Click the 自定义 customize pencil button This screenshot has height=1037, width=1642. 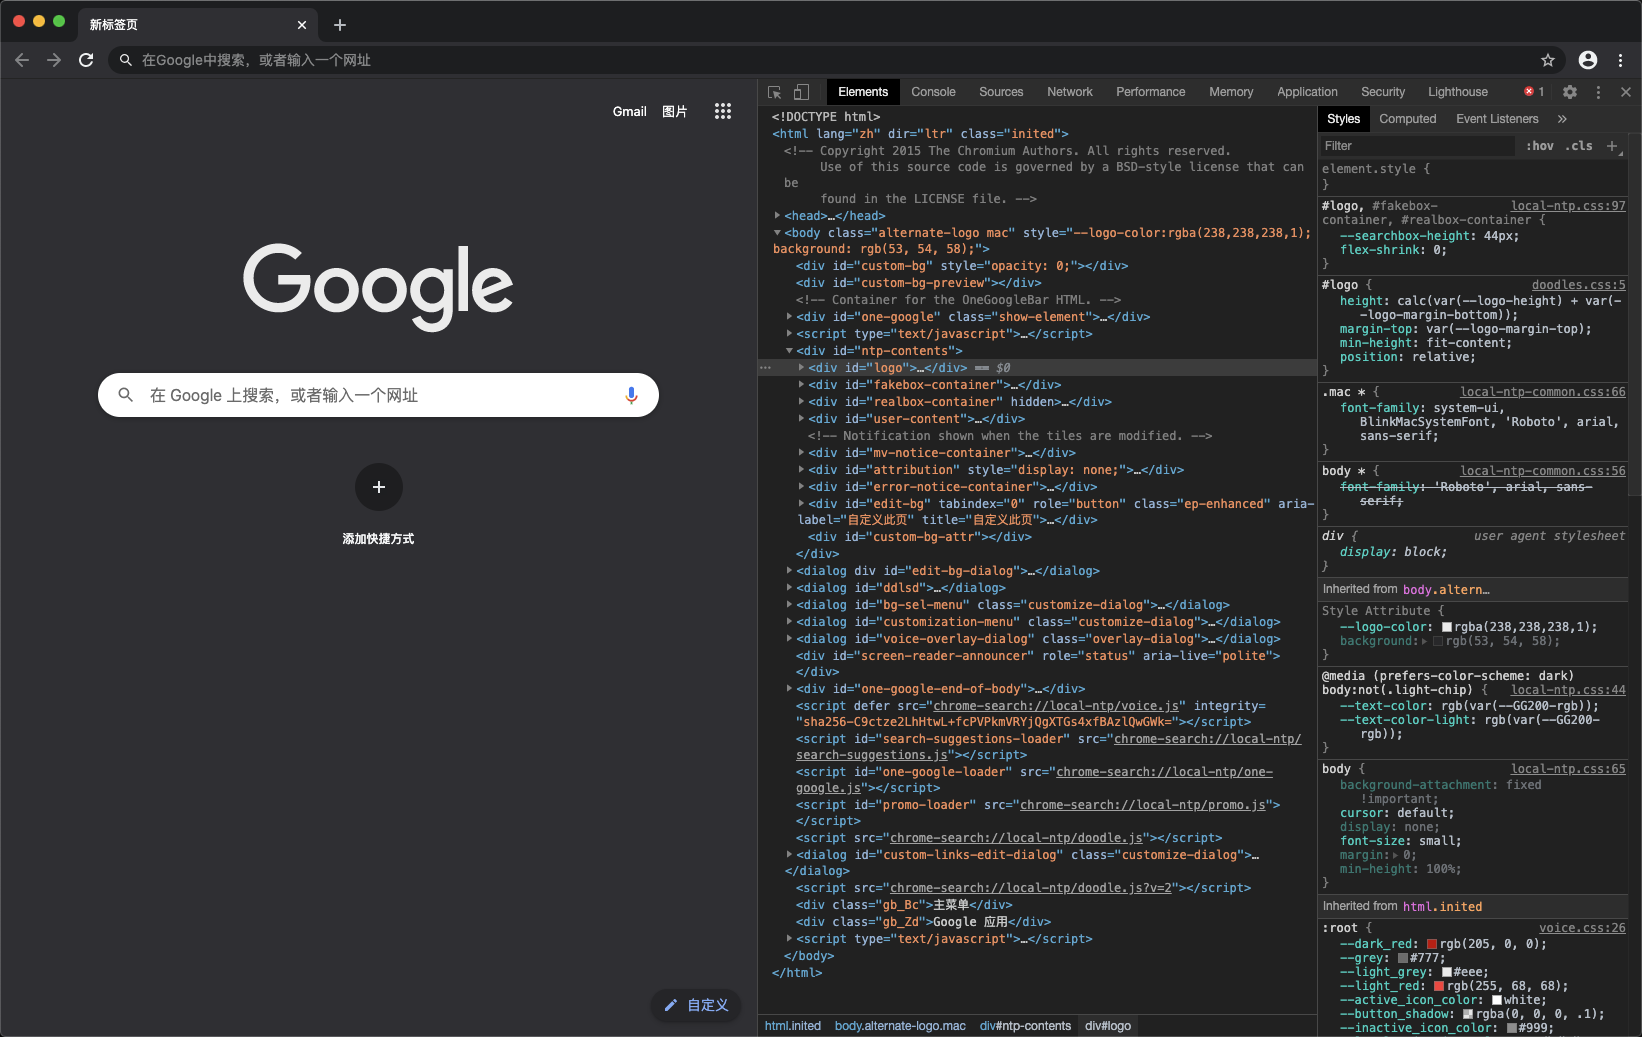pos(696,1005)
